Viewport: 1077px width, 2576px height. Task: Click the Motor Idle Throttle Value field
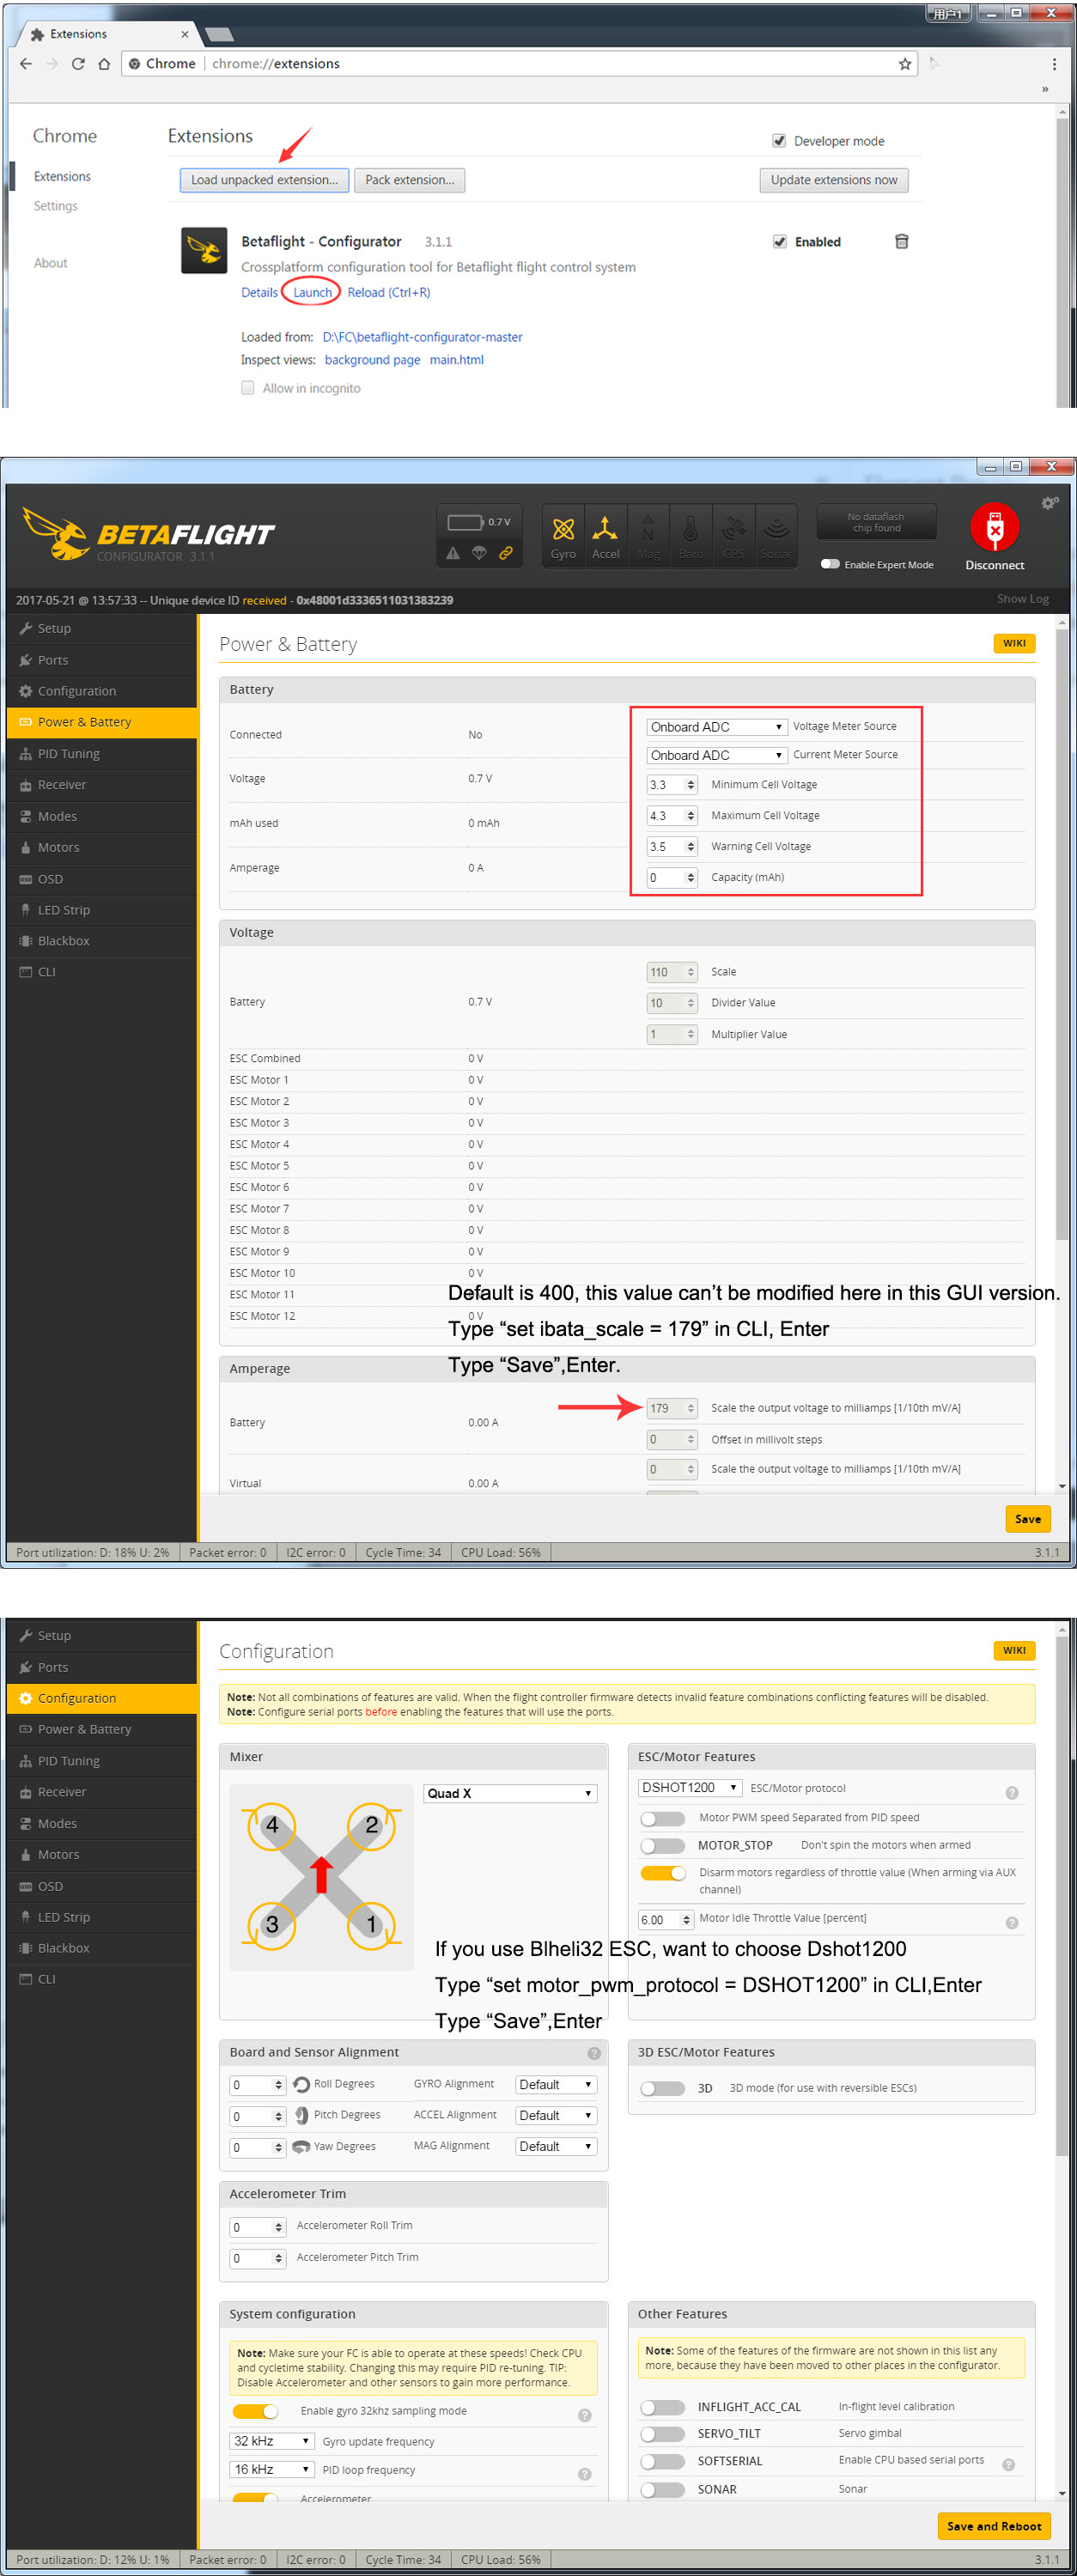(x=665, y=1920)
